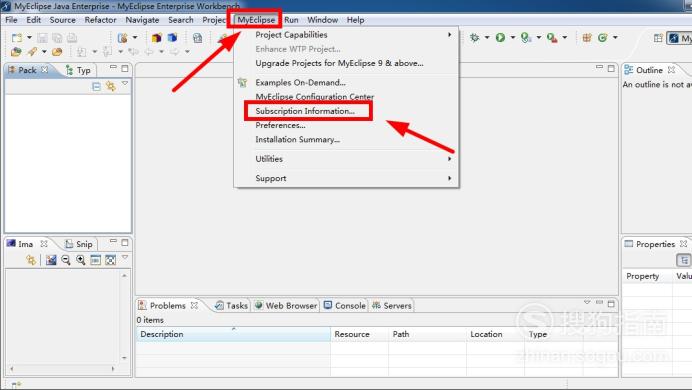The width and height of the screenshot is (692, 390).
Task: Expand the Support submenu
Action: (x=346, y=178)
